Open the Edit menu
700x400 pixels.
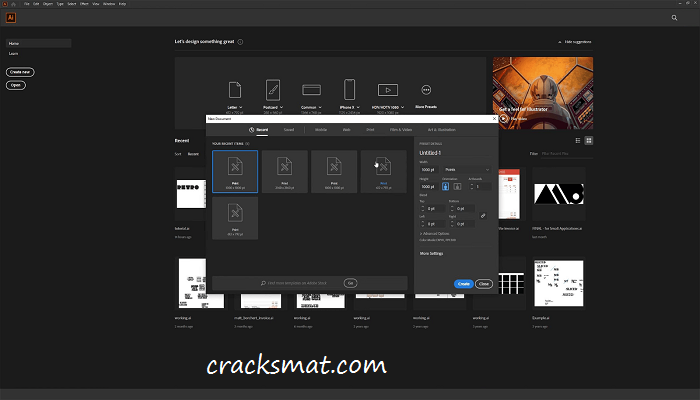coord(36,4)
